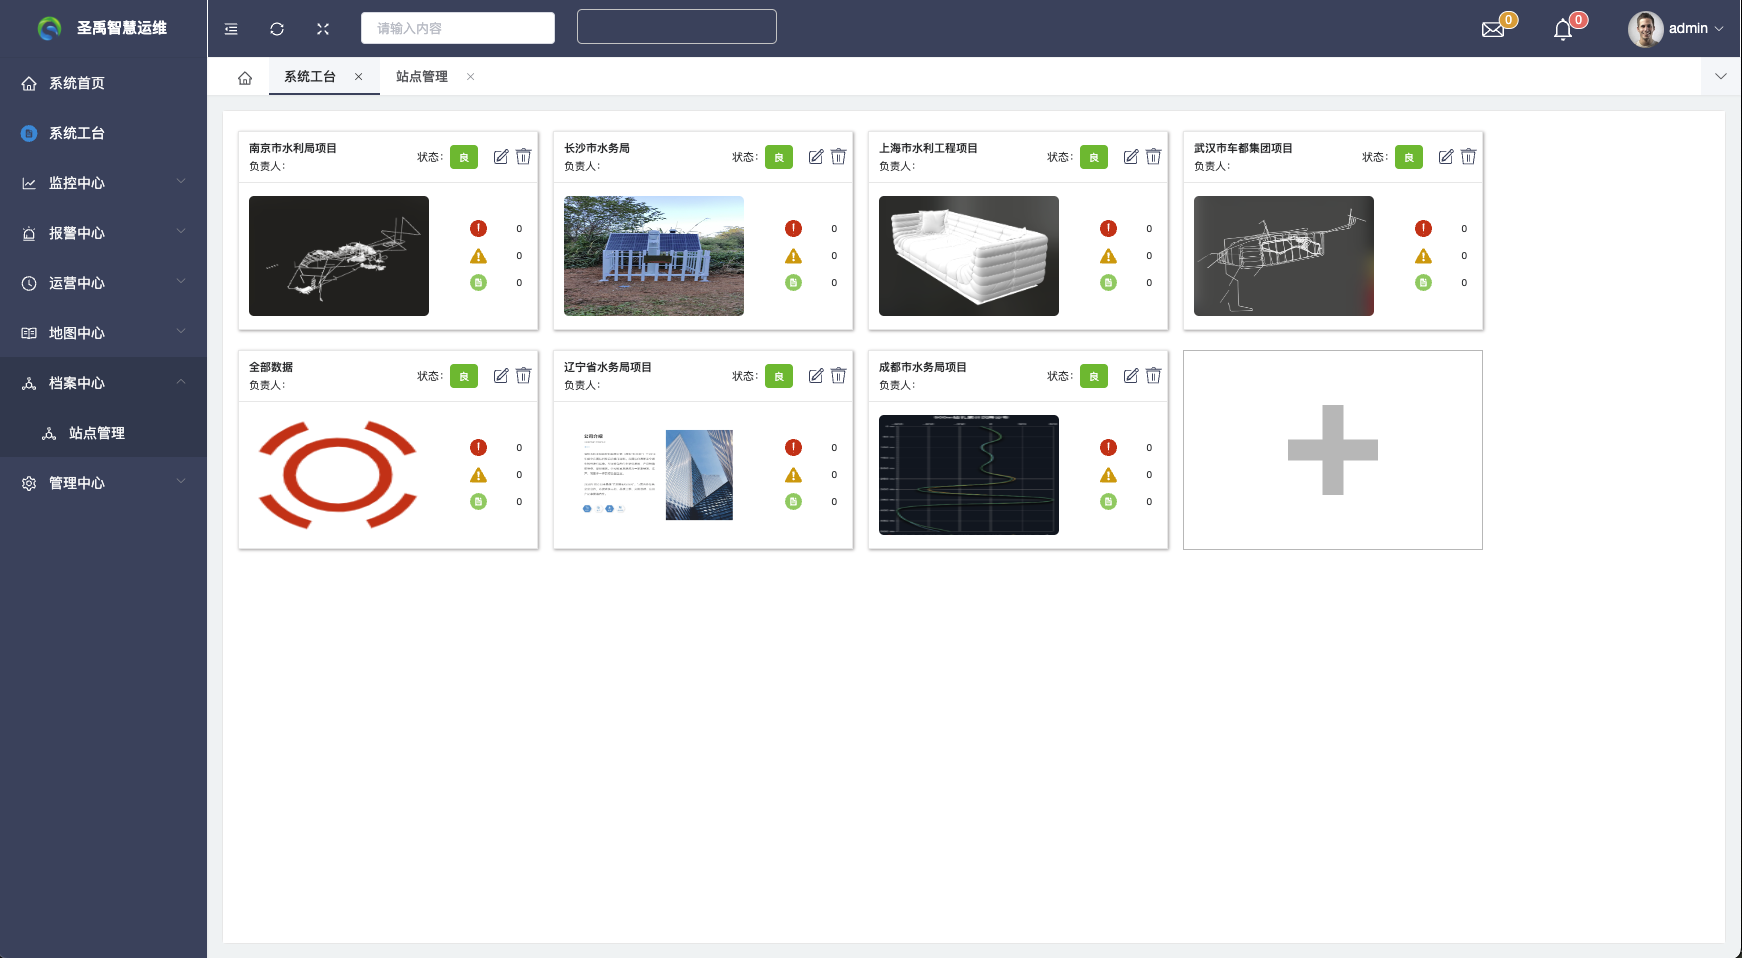Viewport: 1742px width, 958px height.
Task: Add a new project with plus card
Action: [x=1332, y=450]
